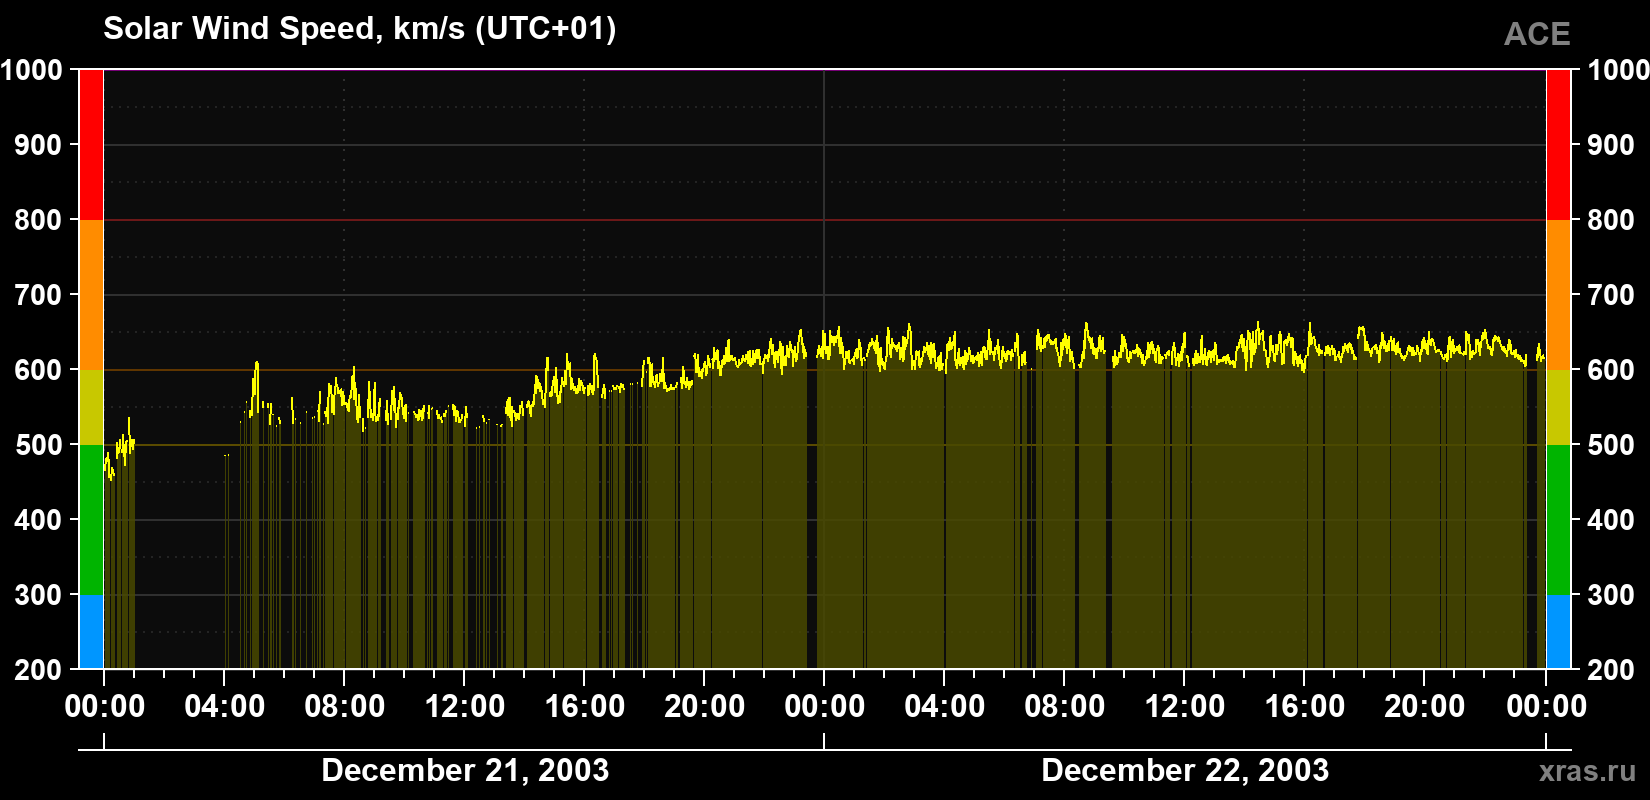Click the middle 00:00 midnight tick label
The width and height of the screenshot is (1650, 800).
pos(825,706)
